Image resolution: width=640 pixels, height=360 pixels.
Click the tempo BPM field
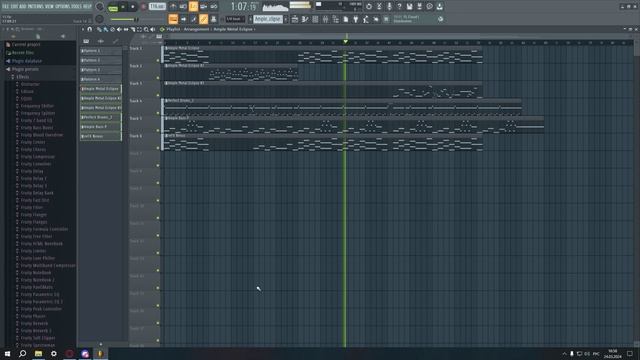[x=157, y=7]
